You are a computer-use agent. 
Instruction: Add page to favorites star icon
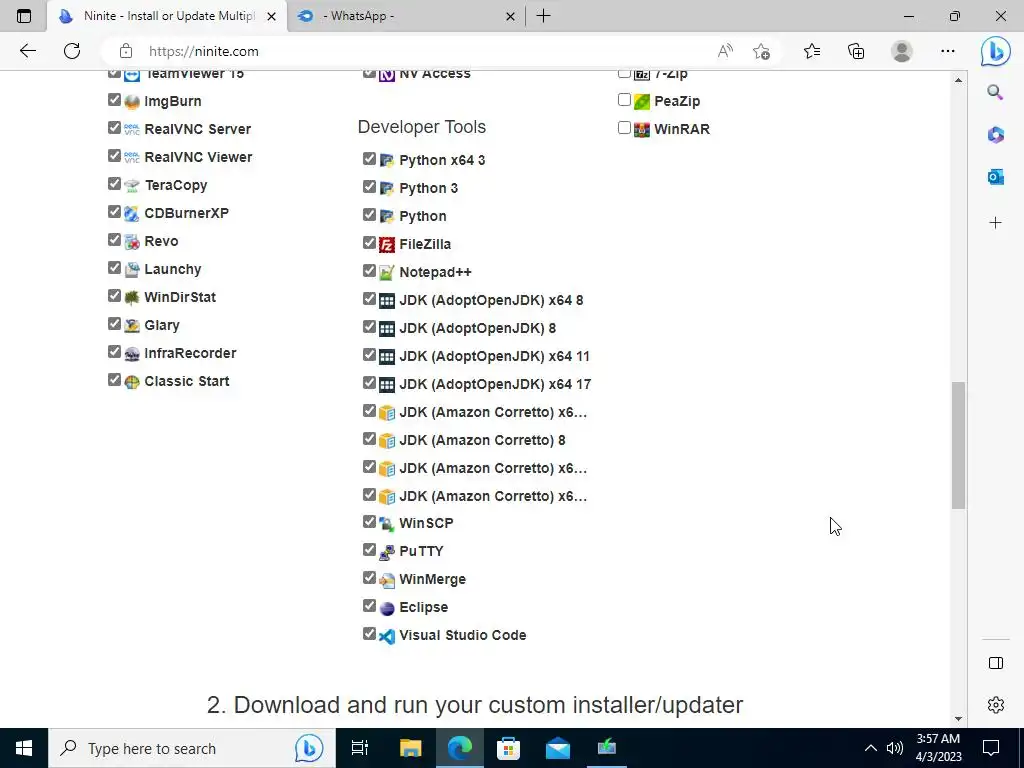coord(761,51)
